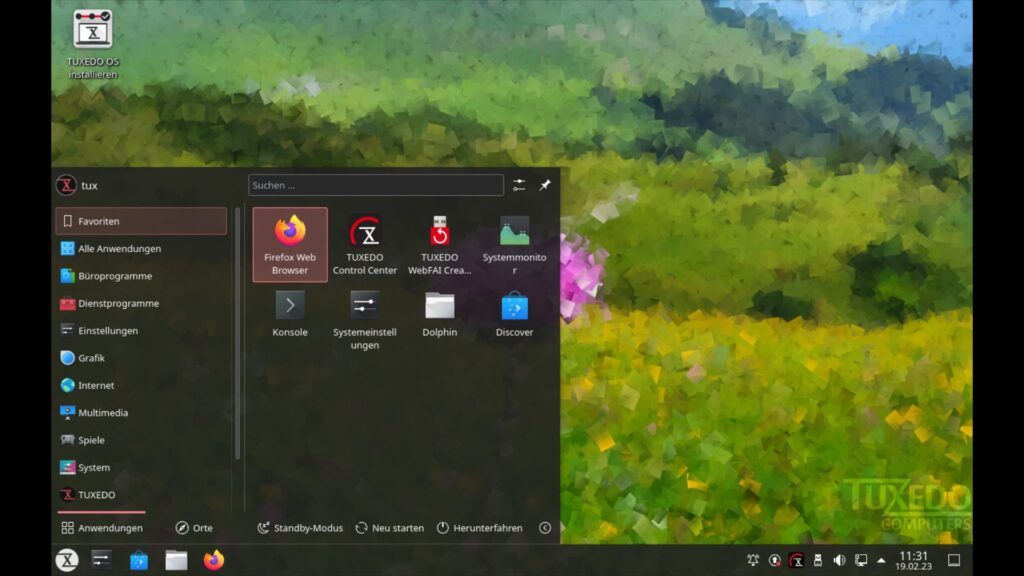Click the Suchen search field
Screen dimensions: 1024x576
pos(376,185)
